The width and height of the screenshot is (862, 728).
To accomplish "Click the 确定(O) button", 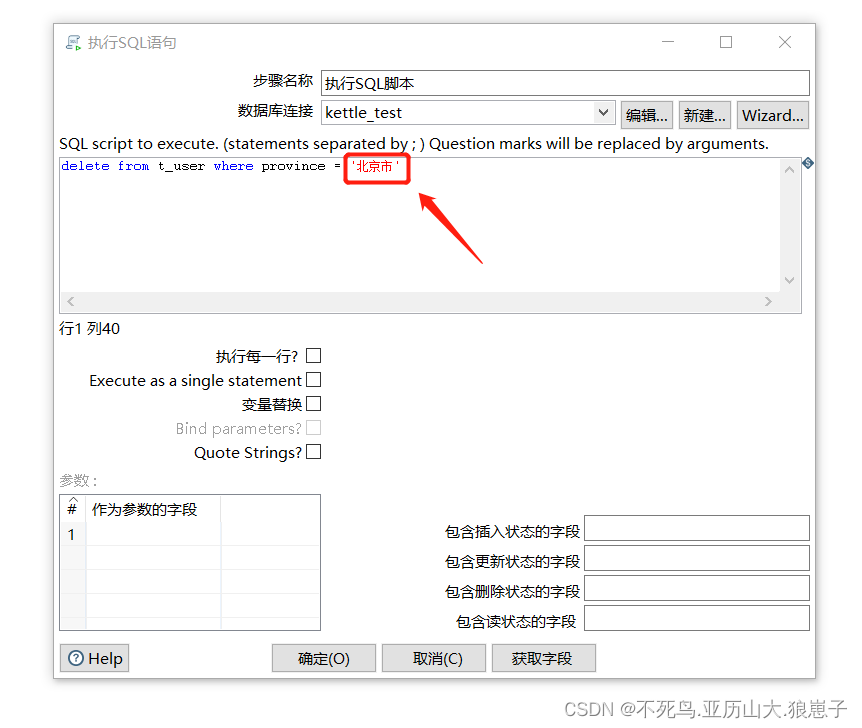I will [323, 658].
